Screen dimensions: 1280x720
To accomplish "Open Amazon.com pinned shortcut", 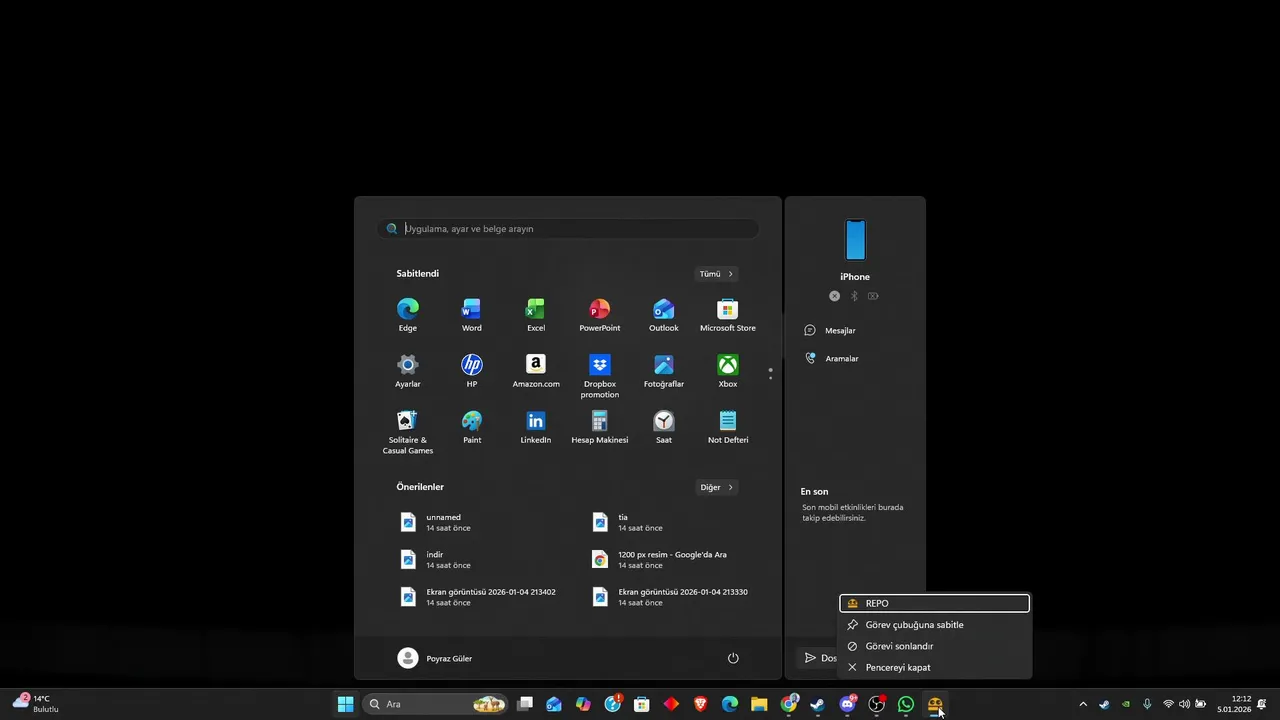I will (x=536, y=371).
